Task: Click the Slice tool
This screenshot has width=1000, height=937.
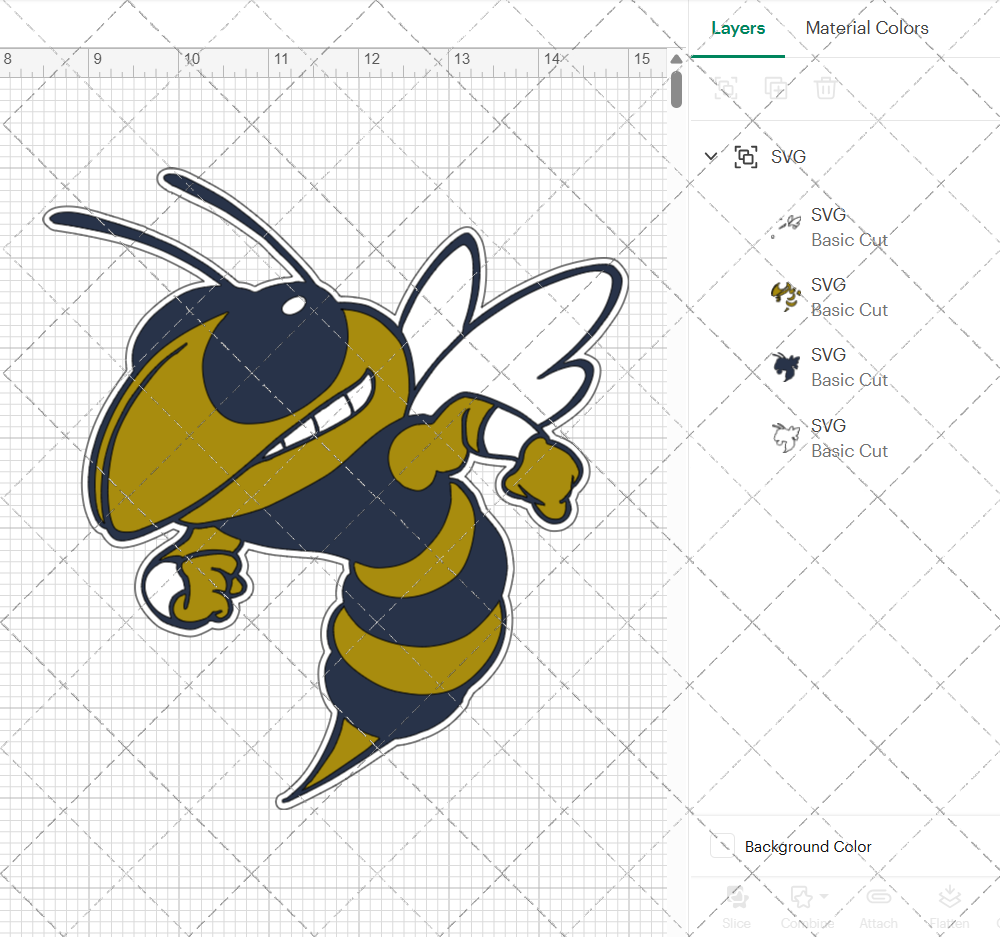Action: coord(737,906)
